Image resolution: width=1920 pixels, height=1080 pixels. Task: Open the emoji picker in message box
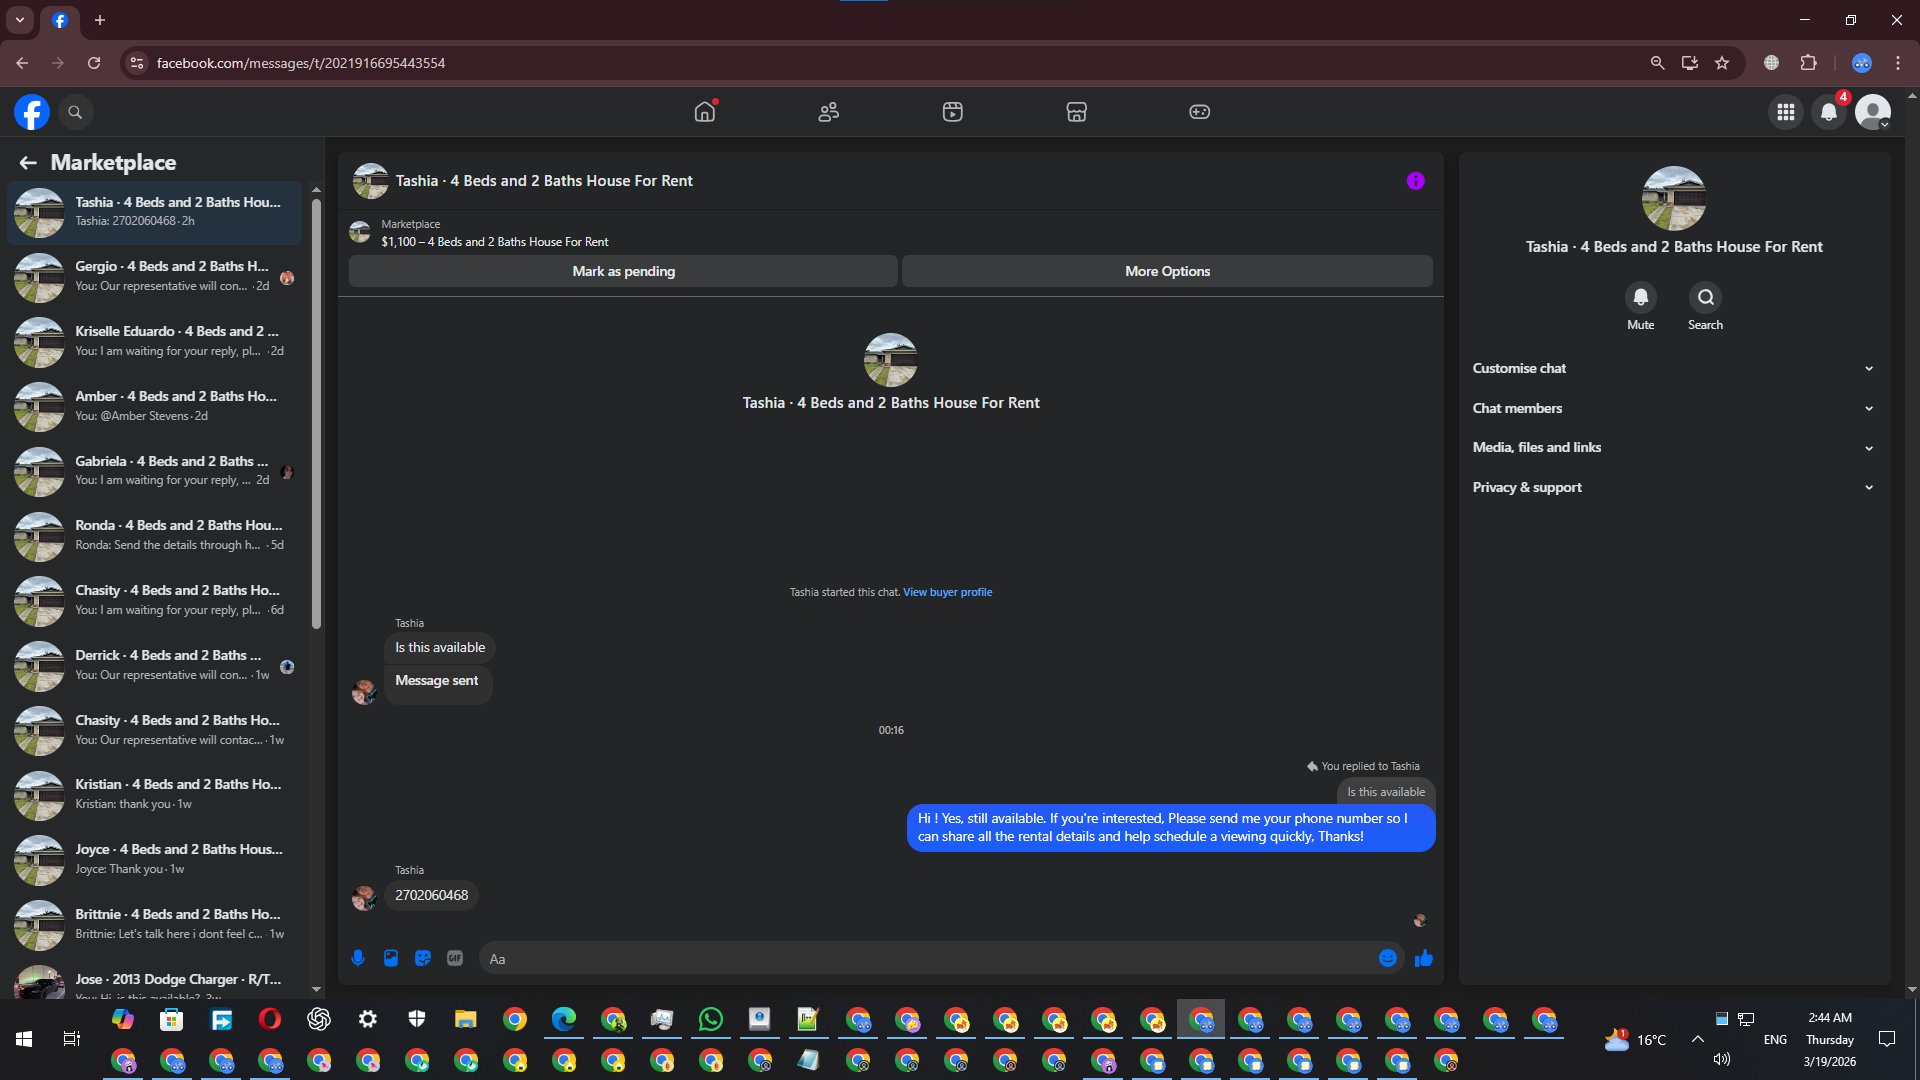coord(1388,958)
